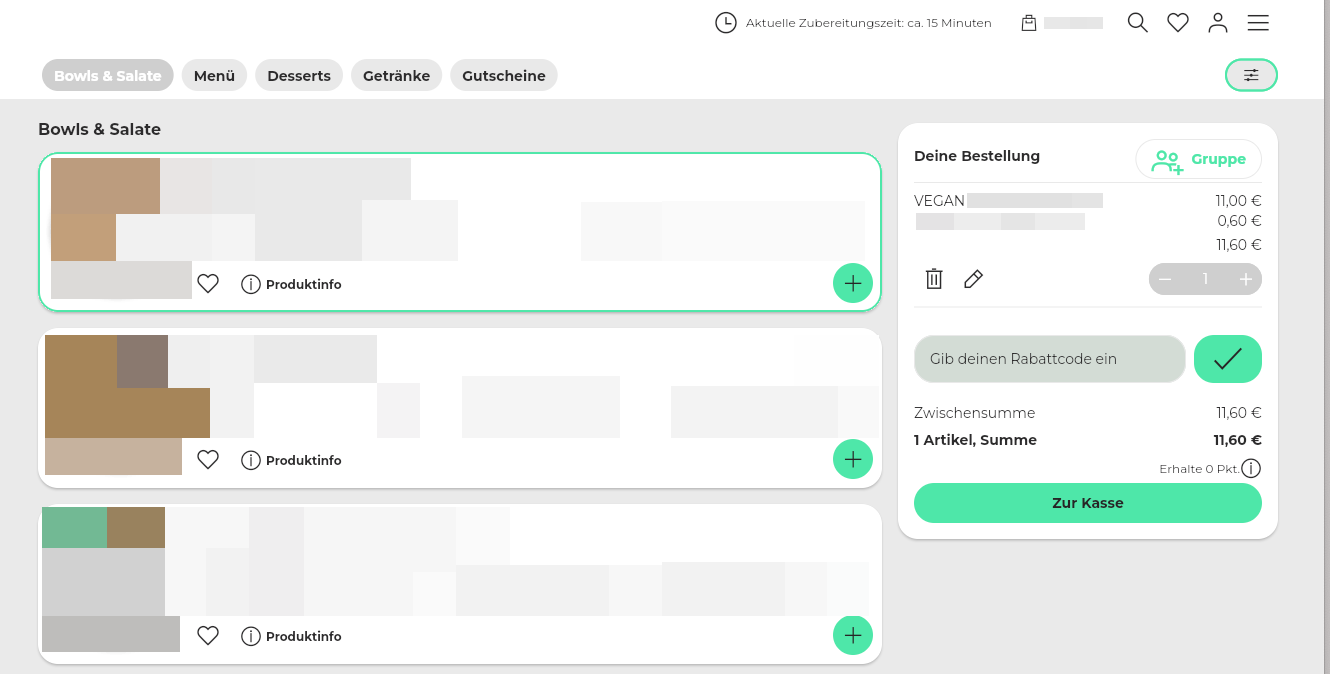Image resolution: width=1330 pixels, height=674 pixels.
Task: Open the search magnifier icon
Action: pos(1137,23)
